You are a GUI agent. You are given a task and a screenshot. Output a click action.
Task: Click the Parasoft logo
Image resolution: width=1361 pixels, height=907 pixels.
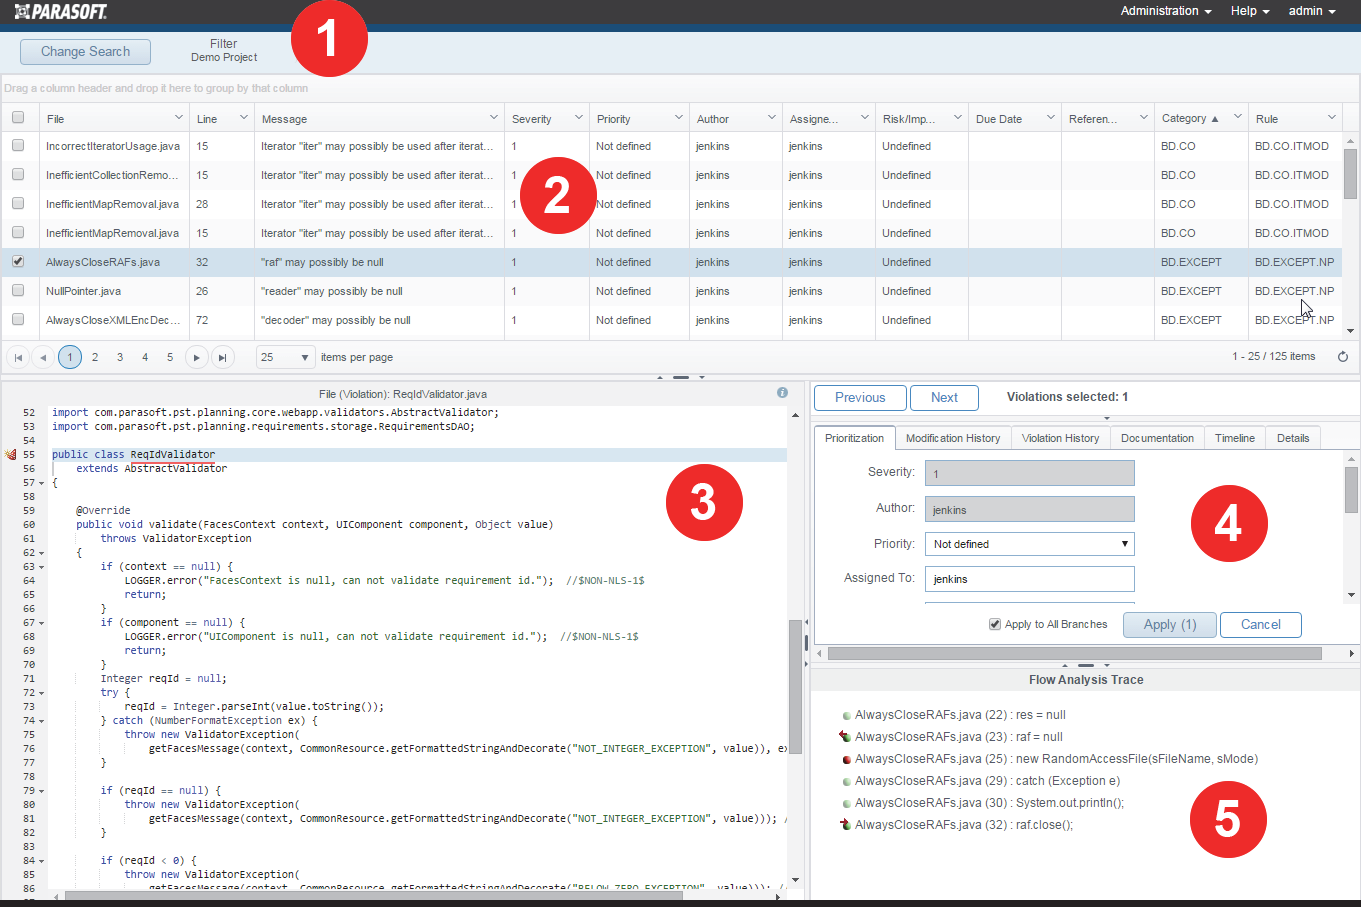coord(60,11)
